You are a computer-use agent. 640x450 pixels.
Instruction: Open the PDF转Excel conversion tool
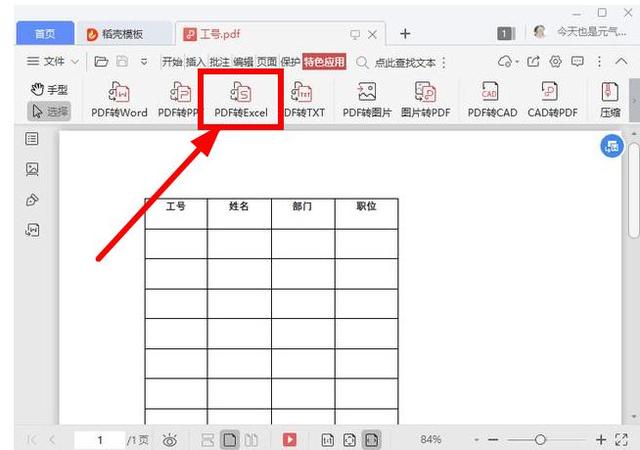click(x=241, y=100)
